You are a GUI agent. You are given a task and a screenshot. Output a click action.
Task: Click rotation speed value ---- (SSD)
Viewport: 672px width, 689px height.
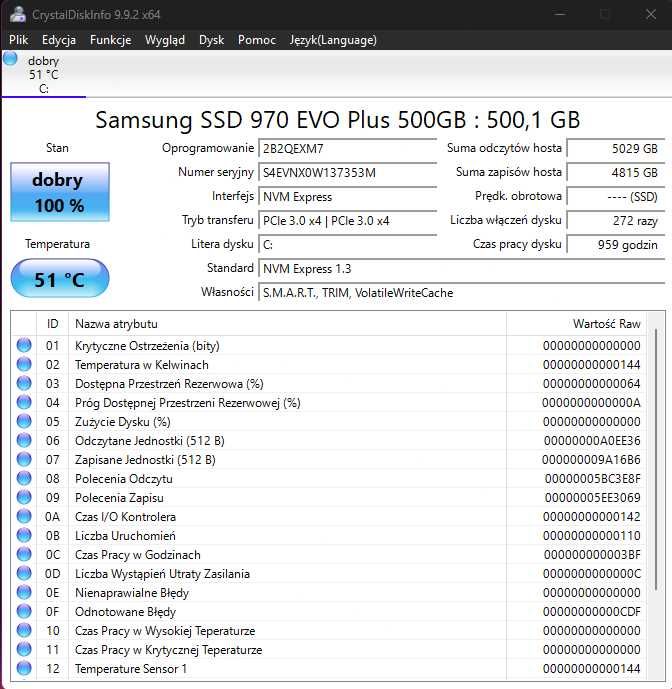point(616,197)
